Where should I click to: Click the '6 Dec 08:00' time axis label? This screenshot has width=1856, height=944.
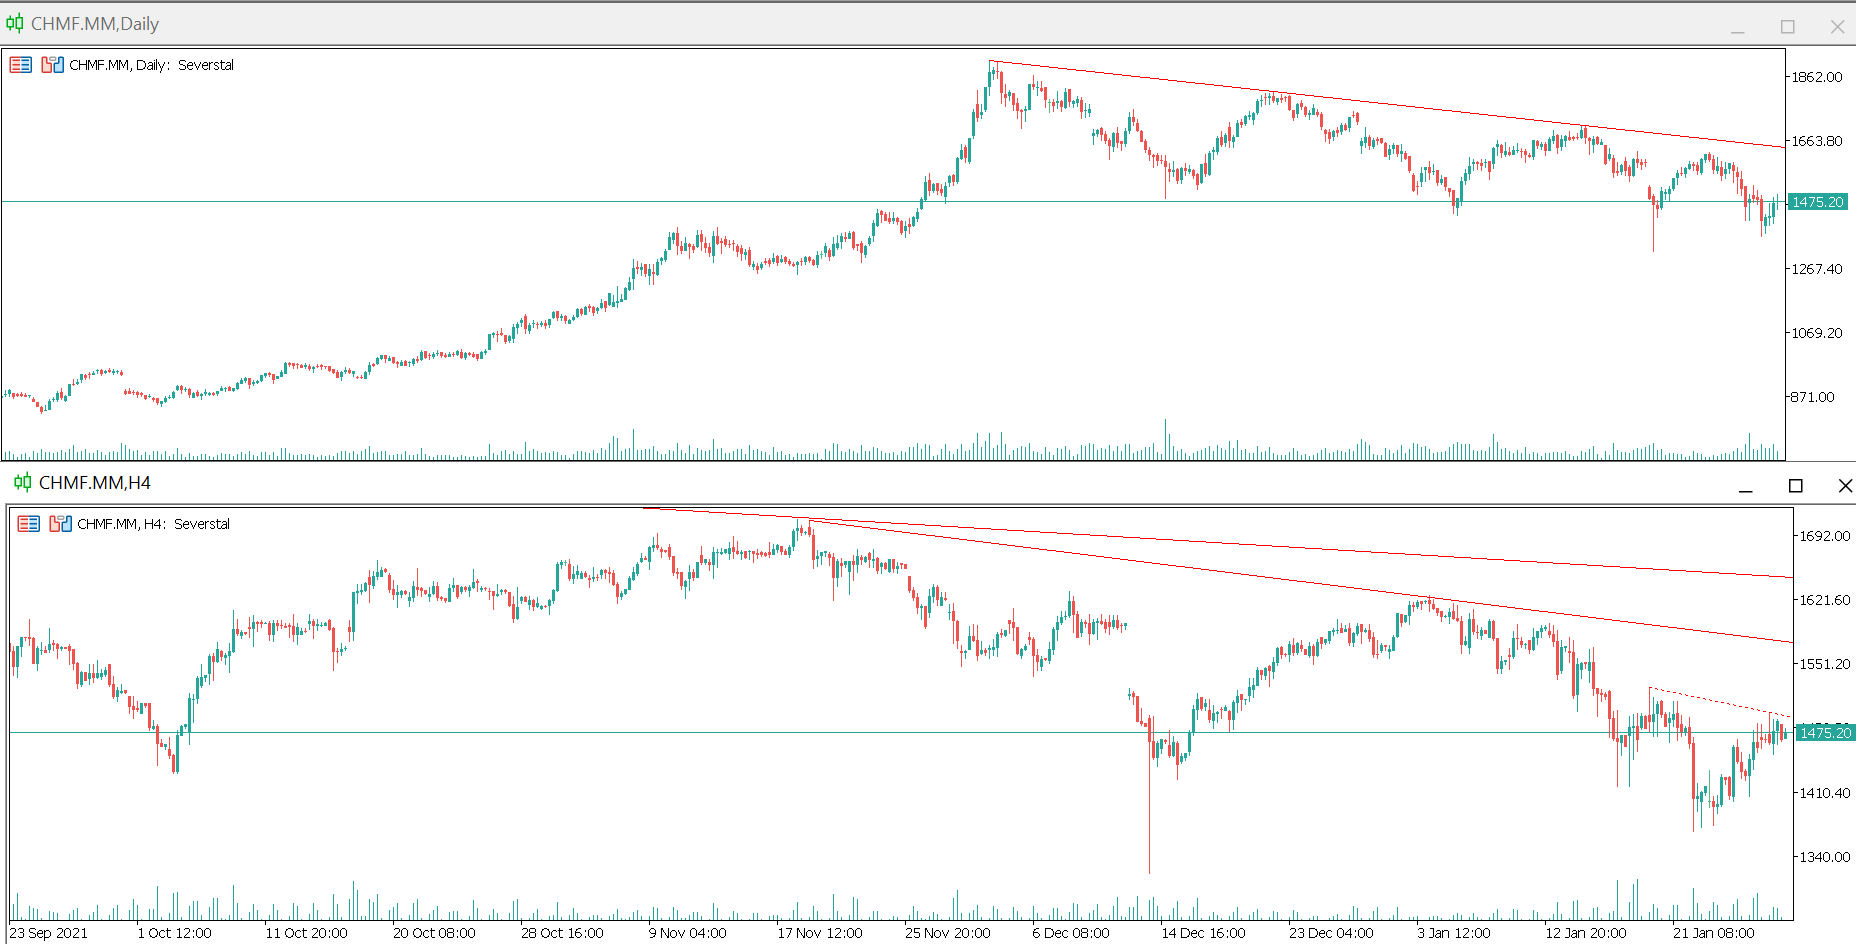pos(1071,933)
